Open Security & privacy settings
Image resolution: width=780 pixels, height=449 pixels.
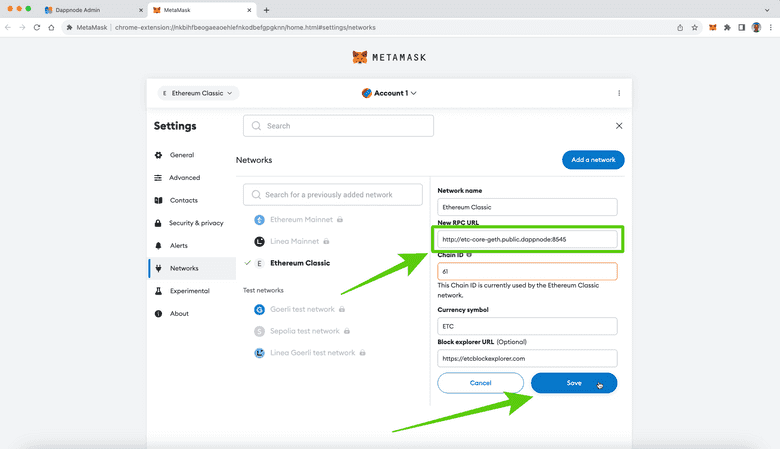point(196,223)
